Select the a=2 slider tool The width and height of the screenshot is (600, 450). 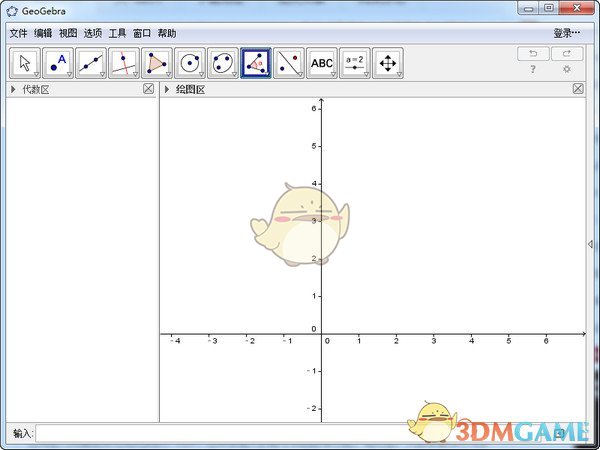coord(355,63)
